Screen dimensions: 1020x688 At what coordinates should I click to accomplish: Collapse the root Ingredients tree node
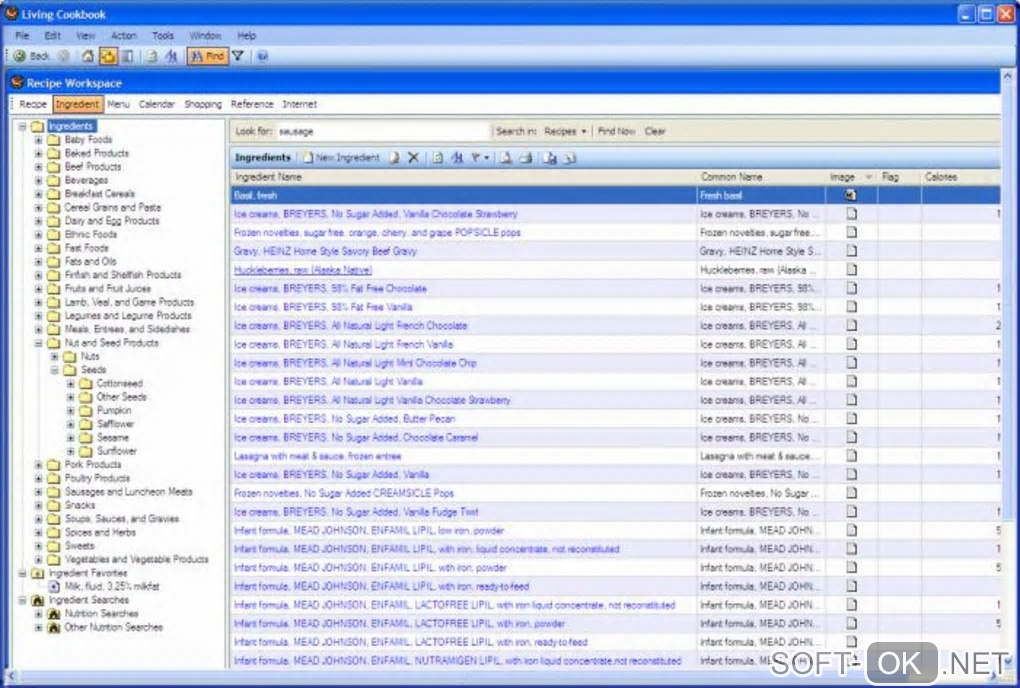coord(23,126)
